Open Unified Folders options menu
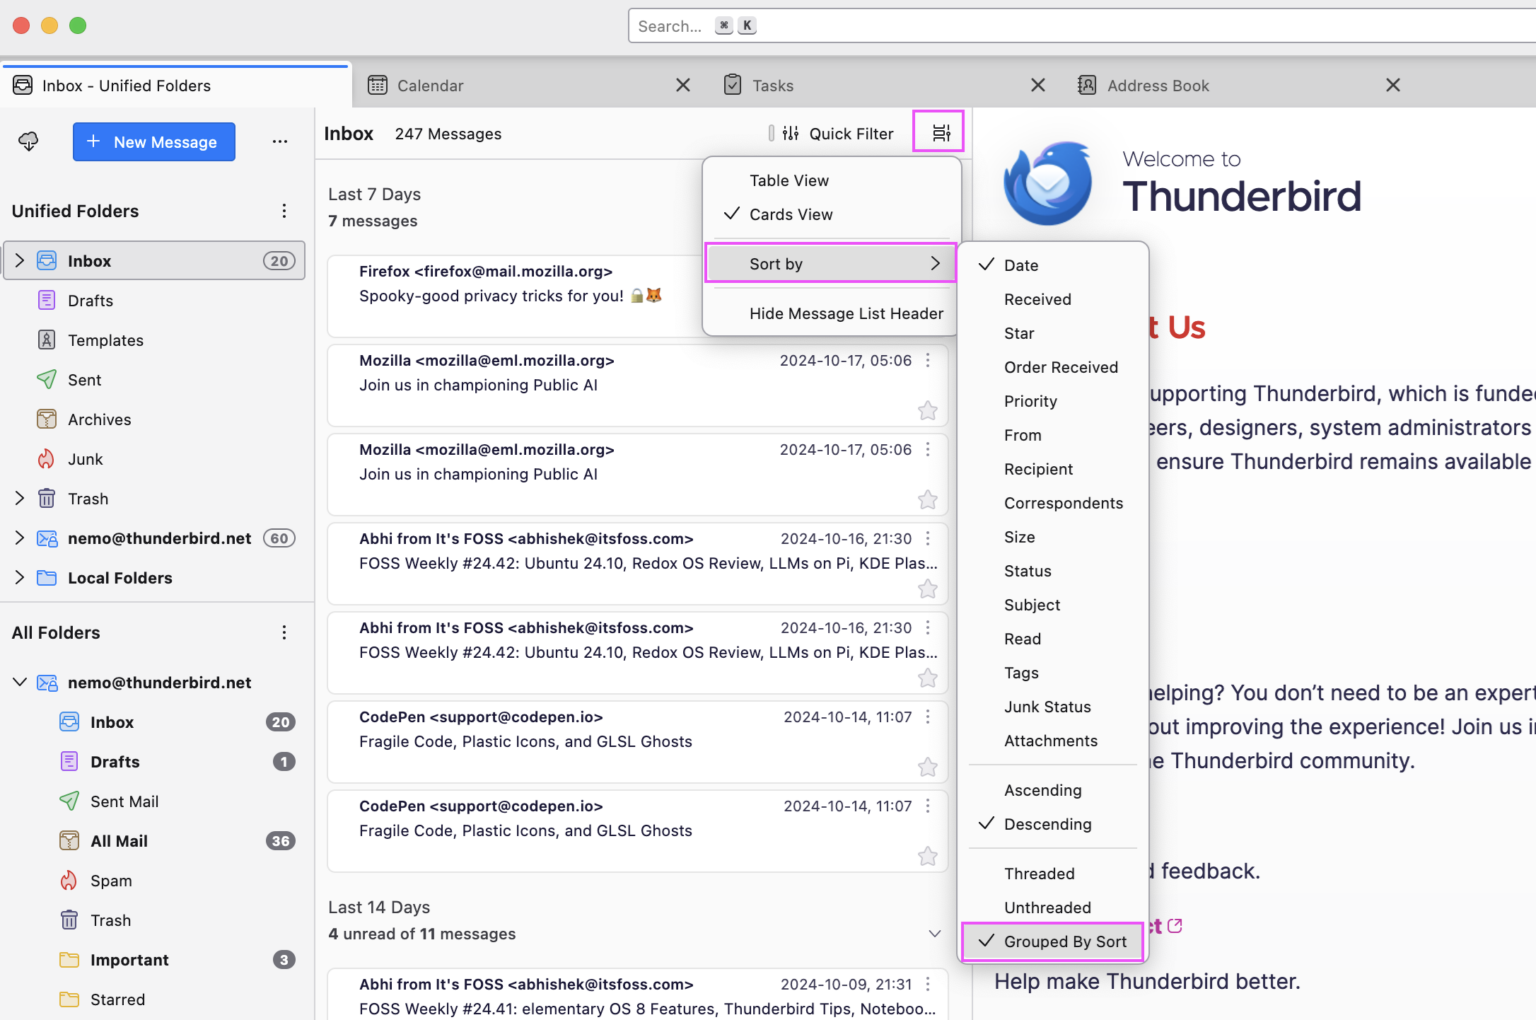Image resolution: width=1536 pixels, height=1020 pixels. pos(284,211)
